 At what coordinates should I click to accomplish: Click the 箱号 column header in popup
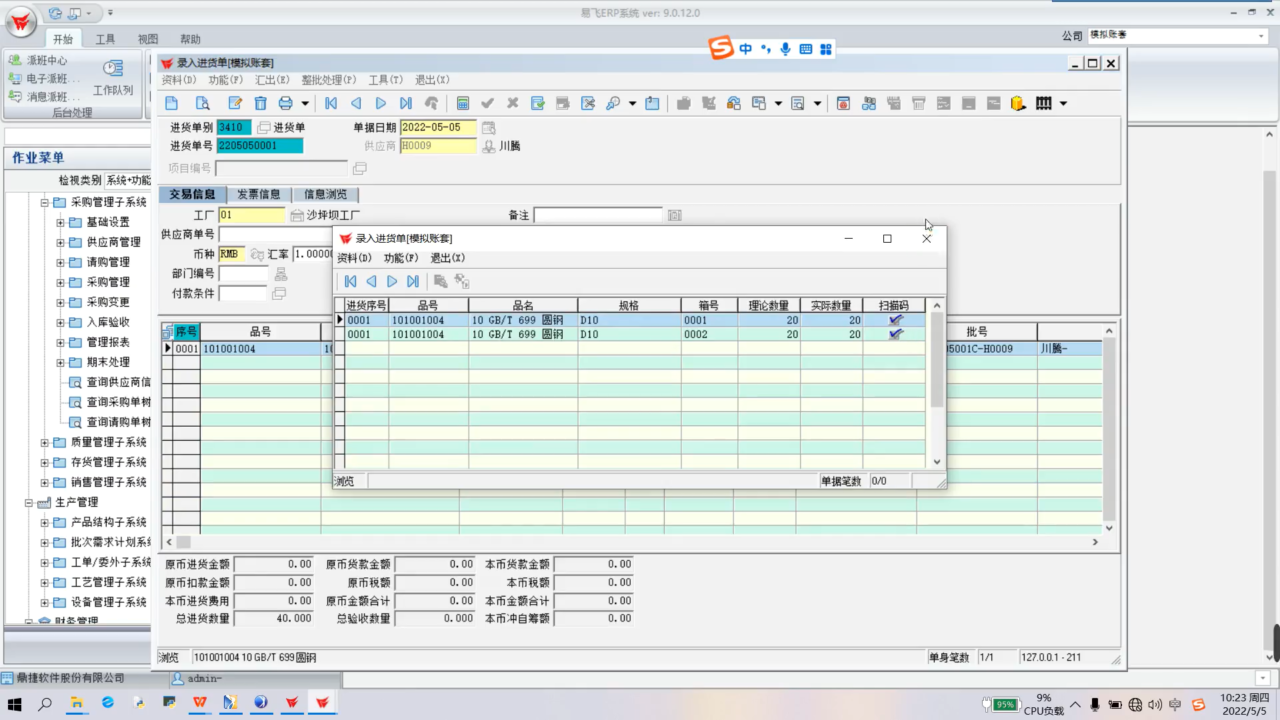pos(709,305)
